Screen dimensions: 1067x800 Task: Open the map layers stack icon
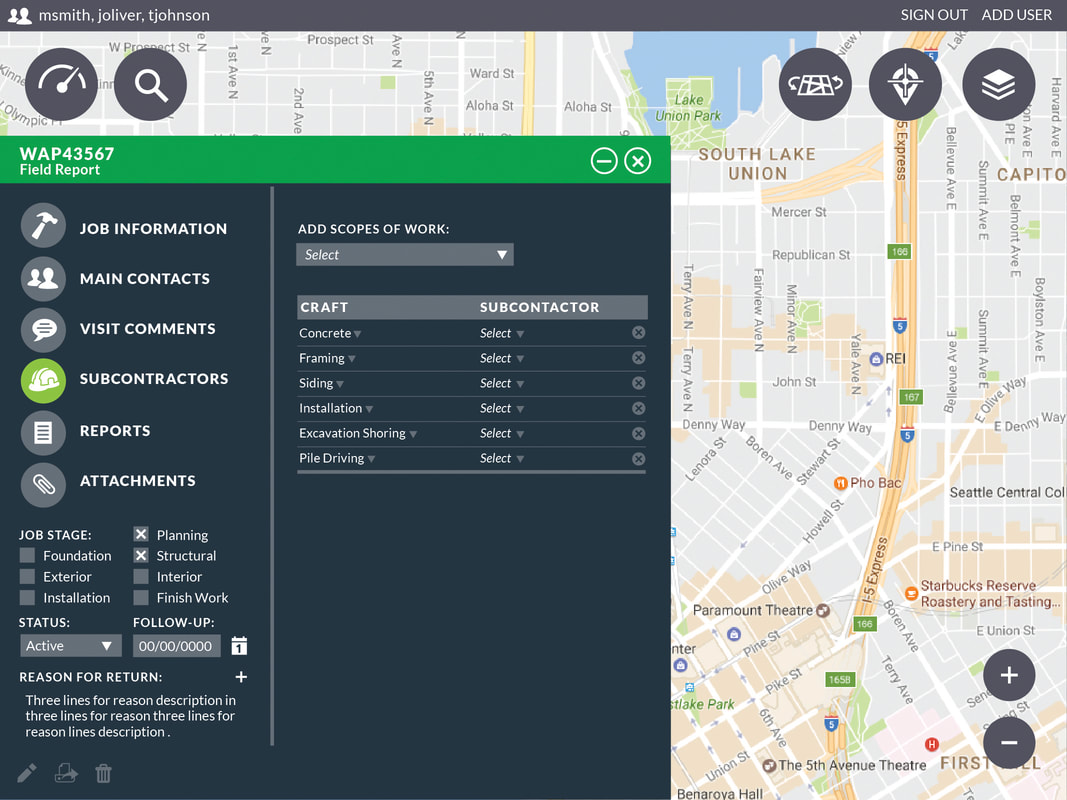998,85
